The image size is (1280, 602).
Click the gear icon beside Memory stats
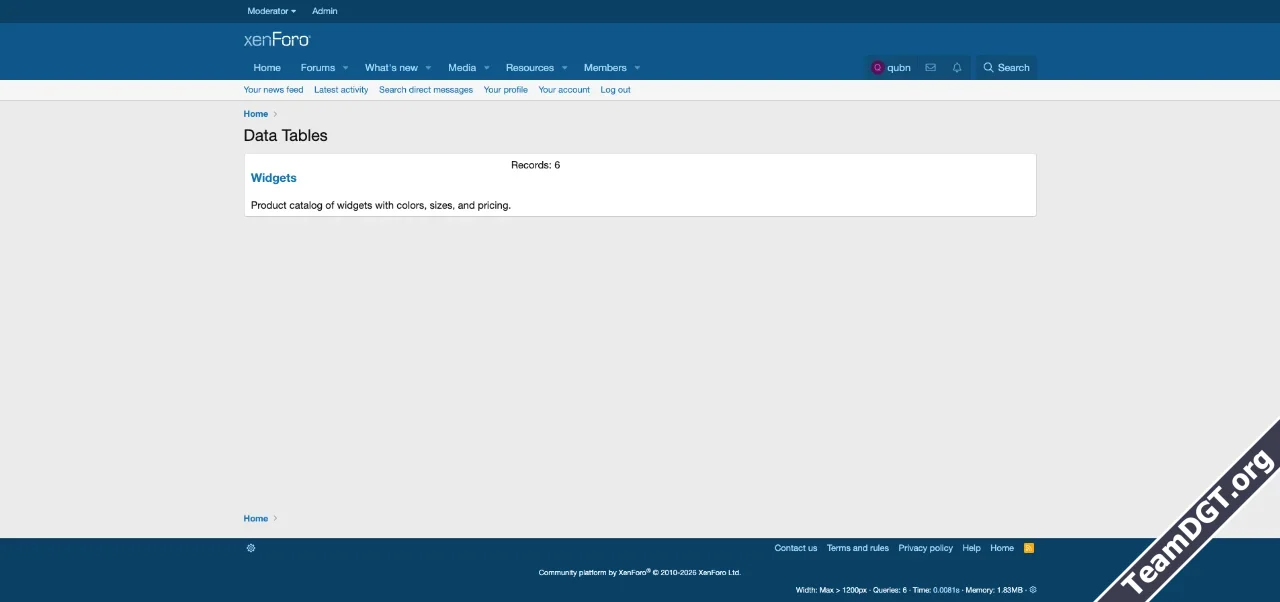(x=1033, y=590)
